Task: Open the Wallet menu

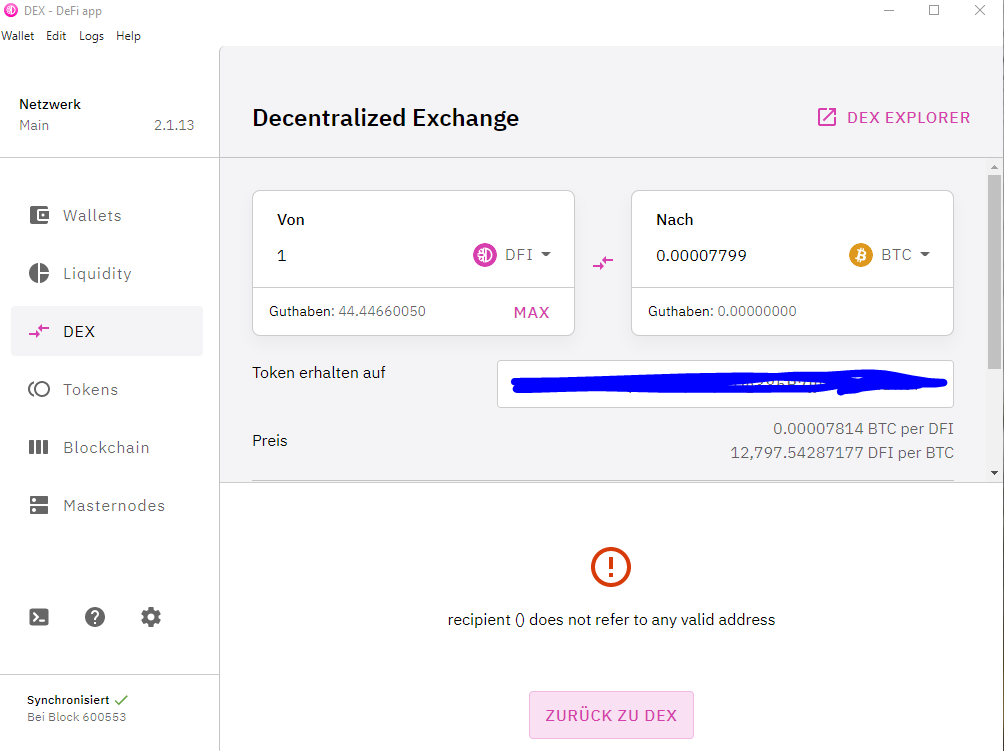Action: point(17,36)
